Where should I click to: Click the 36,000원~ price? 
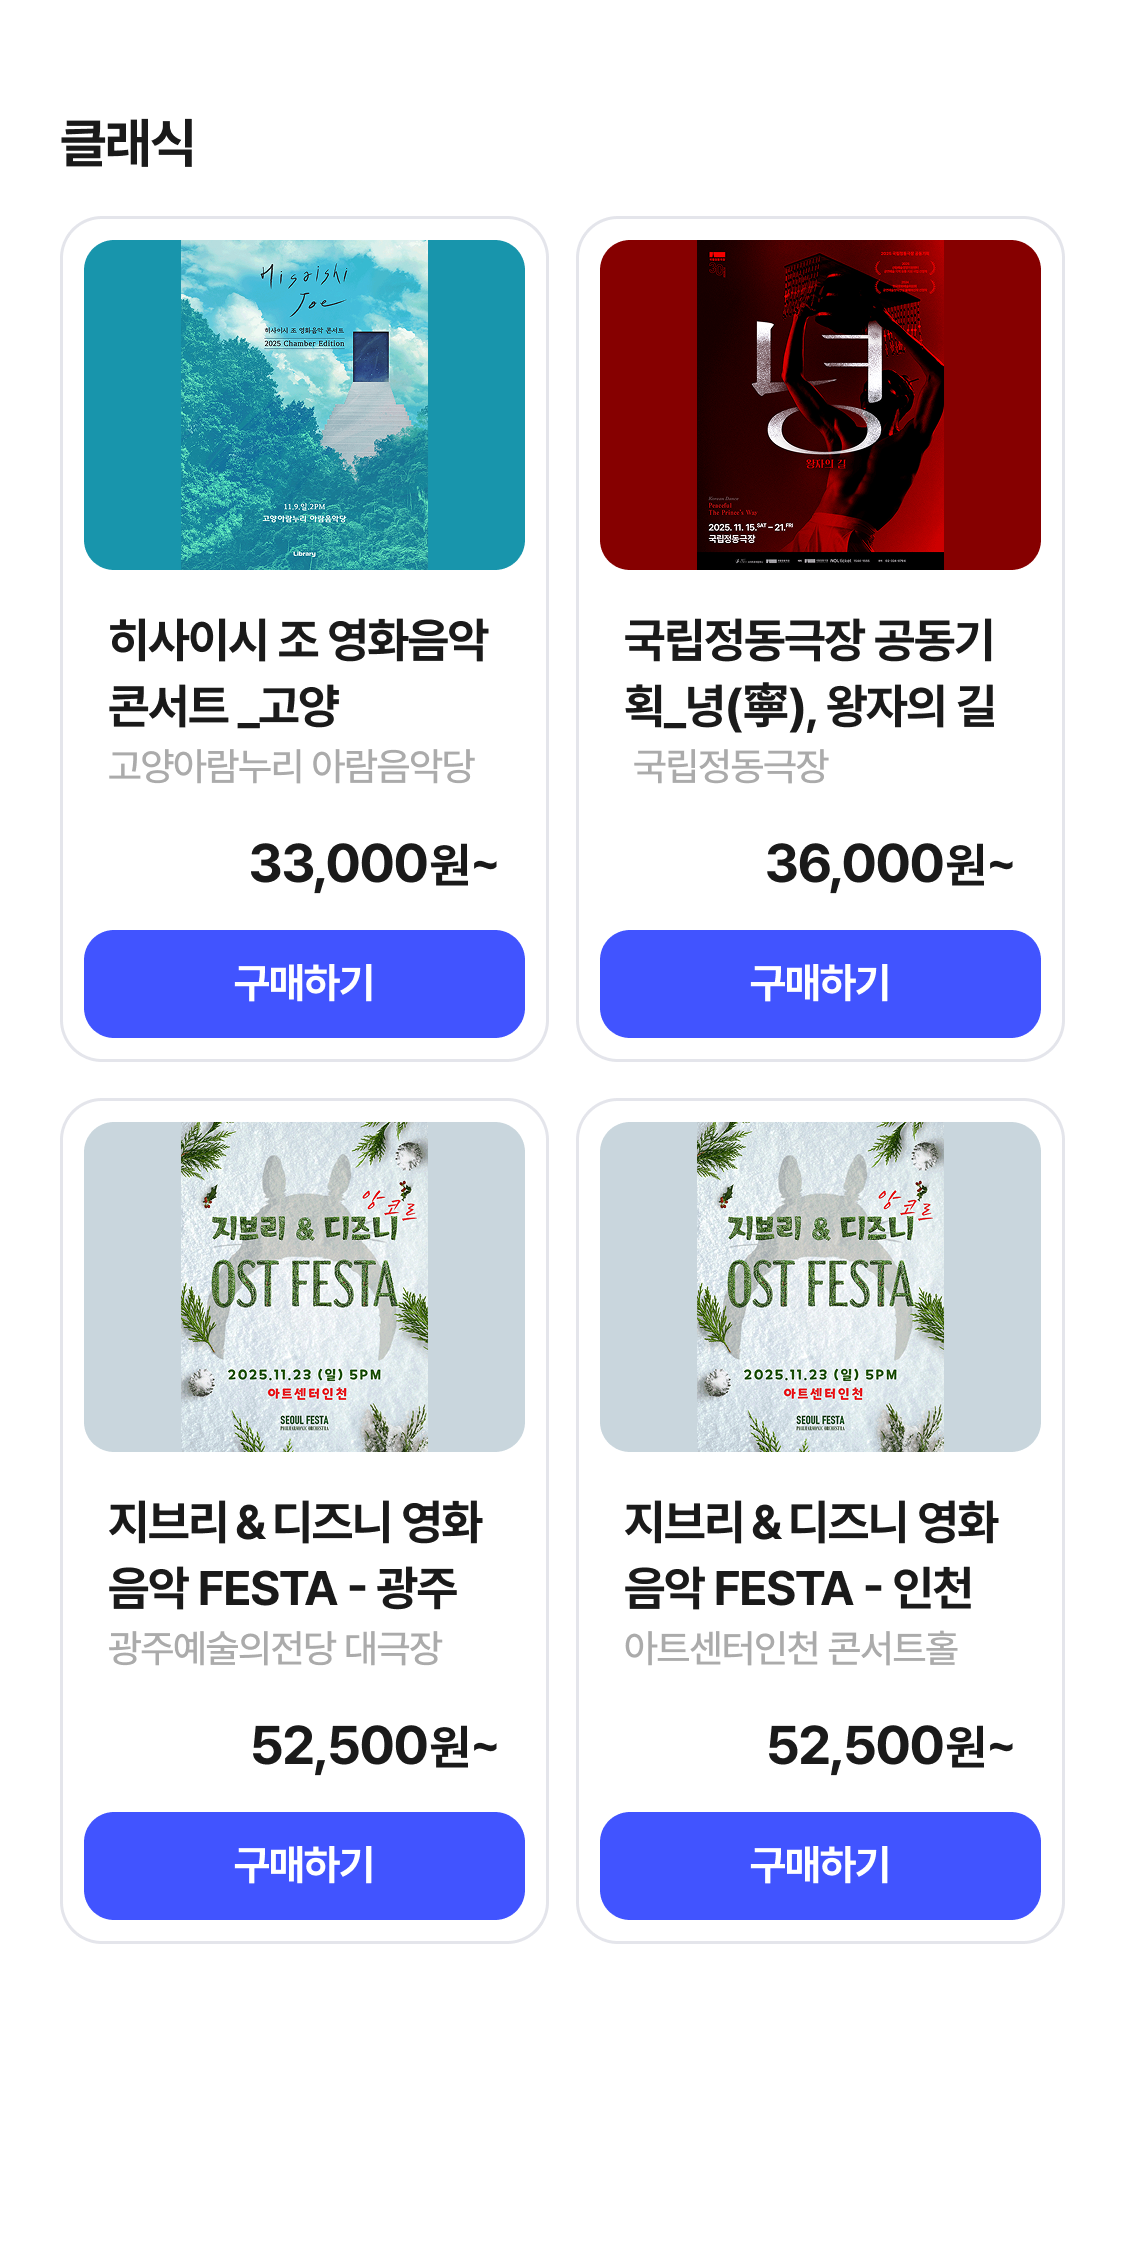889,864
